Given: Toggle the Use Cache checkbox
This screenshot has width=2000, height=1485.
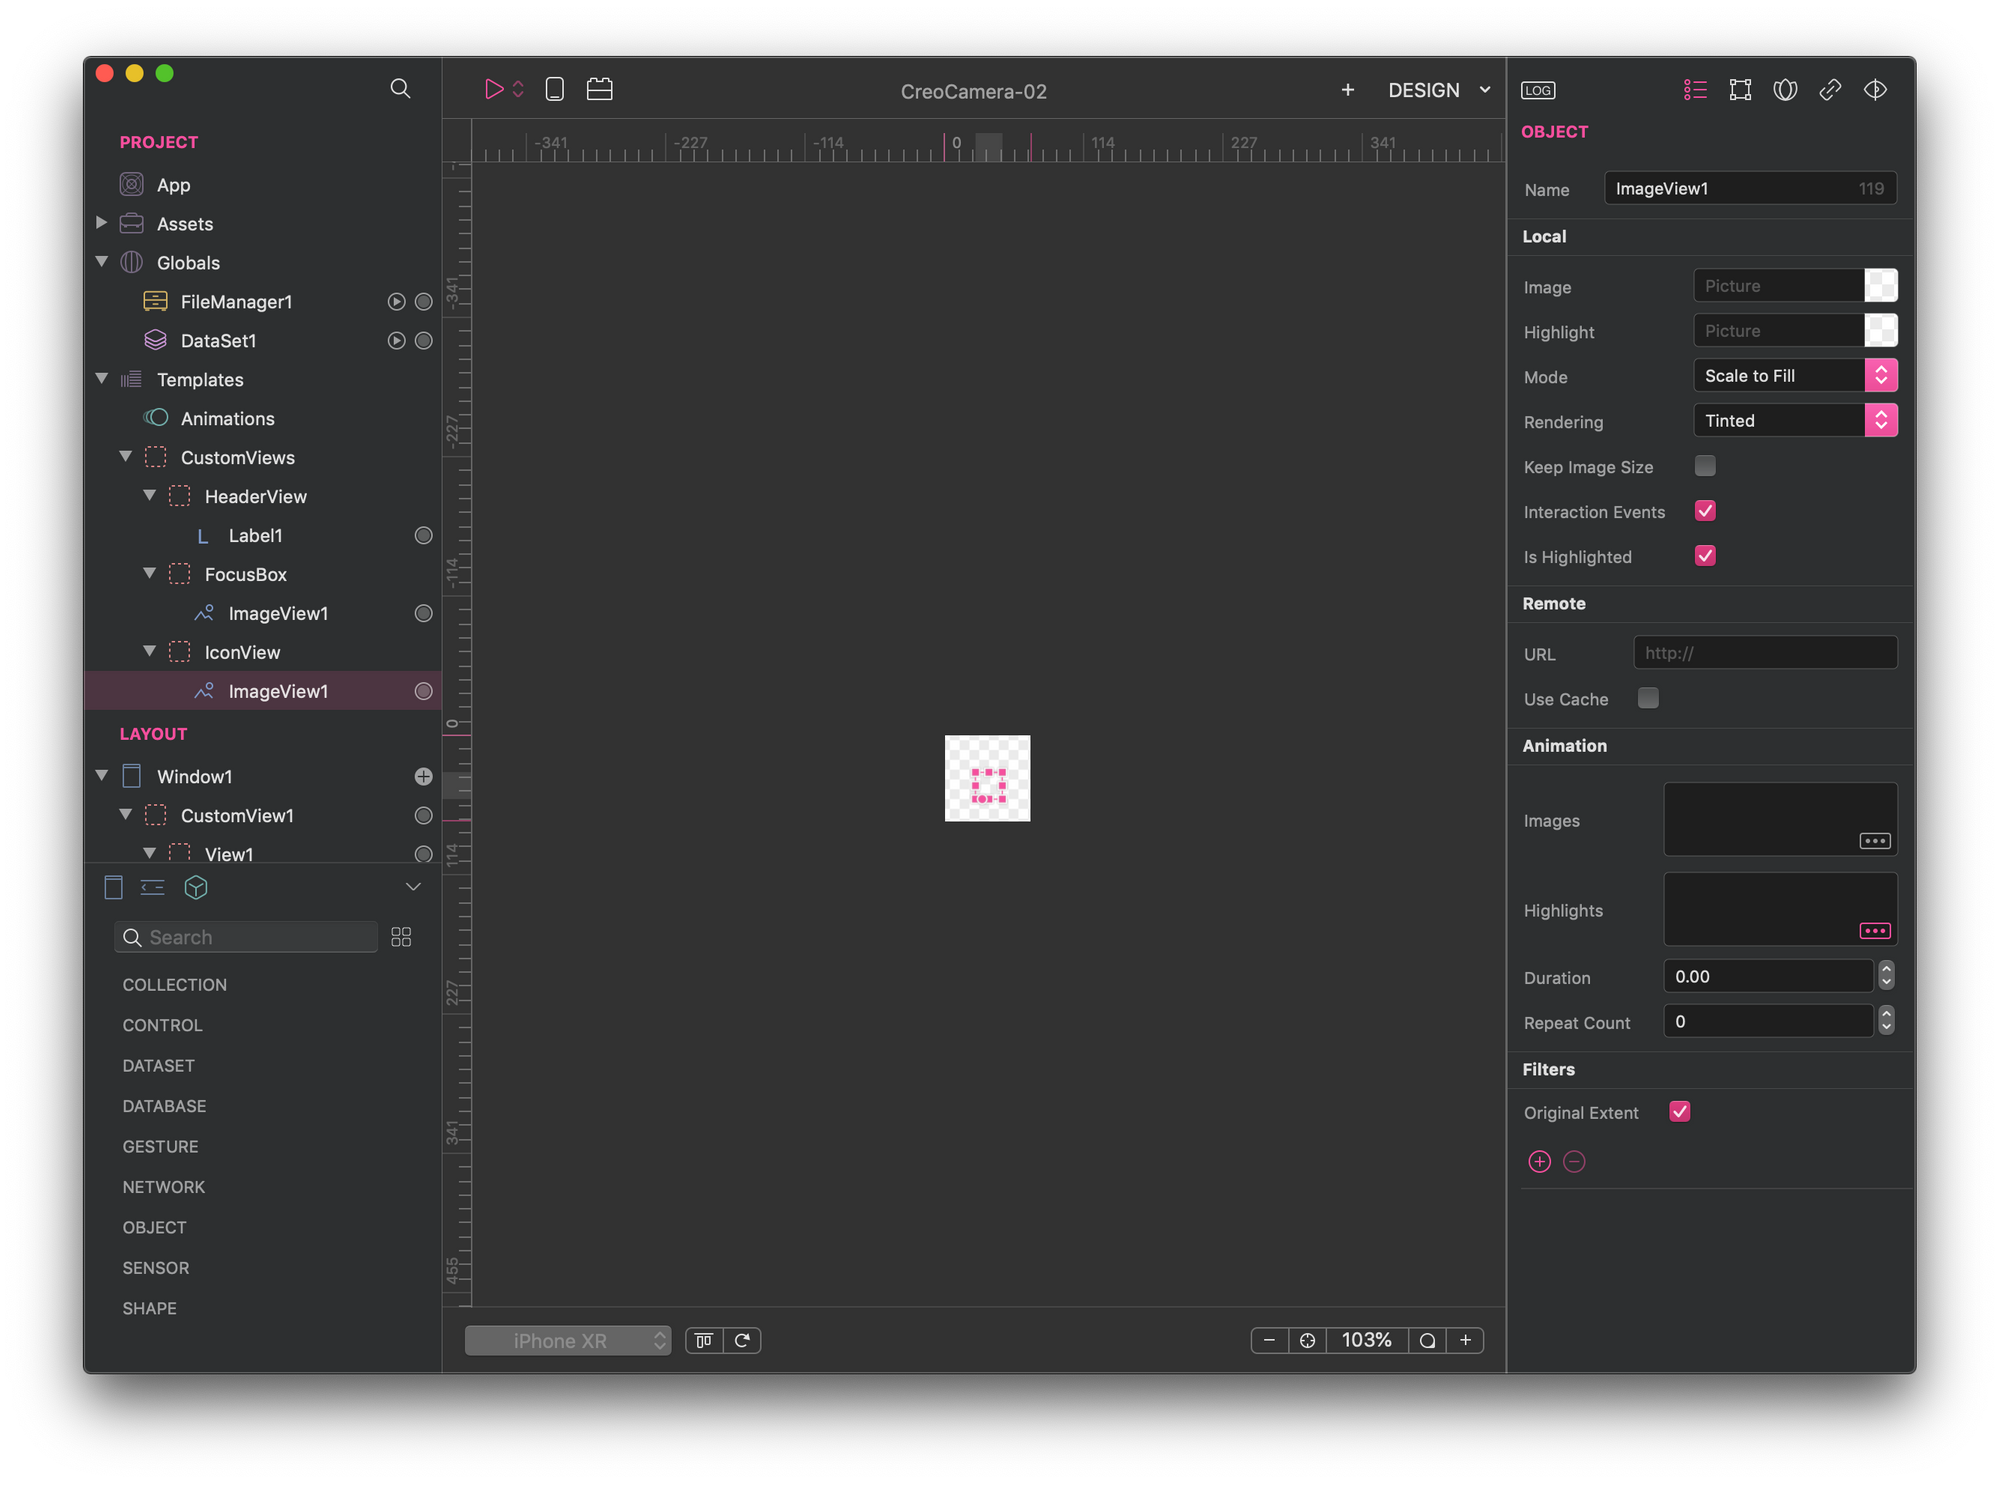Looking at the screenshot, I should coord(1648,698).
